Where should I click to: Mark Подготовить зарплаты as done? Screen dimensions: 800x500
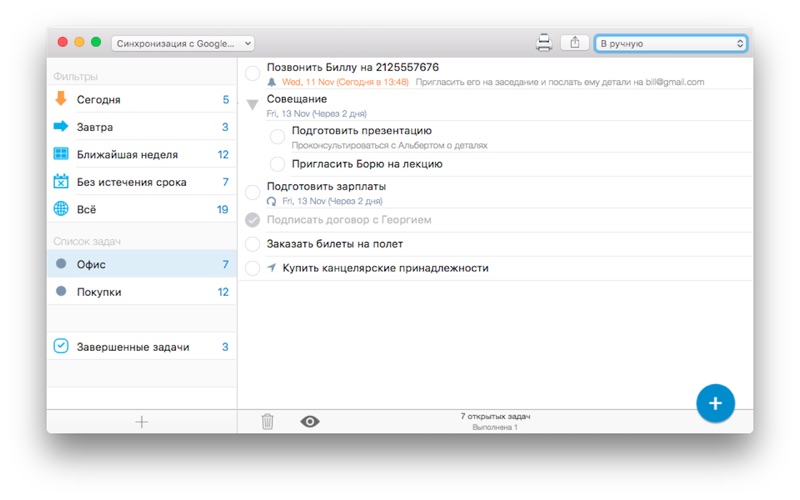click(253, 193)
